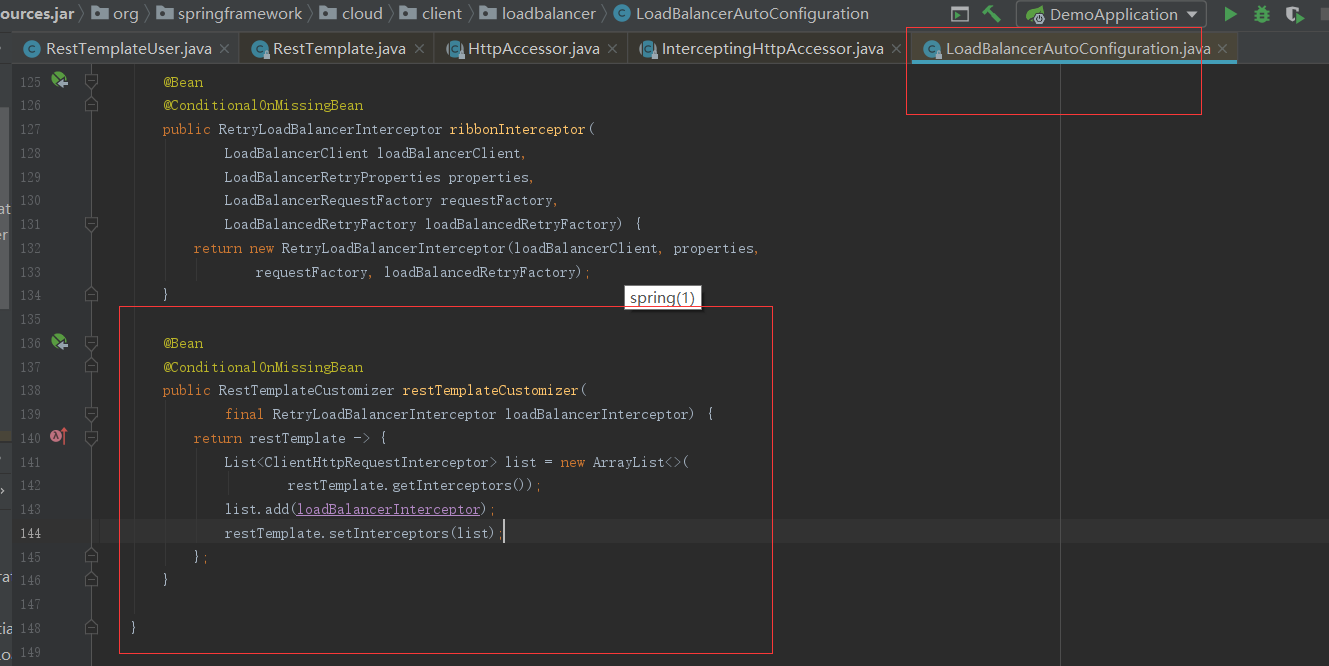Click '@ConditionalOnMissingBean' annotation on line 137
The height and width of the screenshot is (666, 1329).
point(263,367)
